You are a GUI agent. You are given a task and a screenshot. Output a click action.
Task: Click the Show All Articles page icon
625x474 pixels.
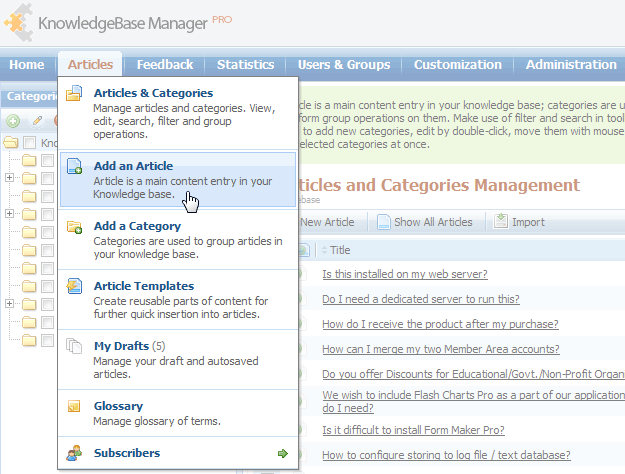pos(383,222)
